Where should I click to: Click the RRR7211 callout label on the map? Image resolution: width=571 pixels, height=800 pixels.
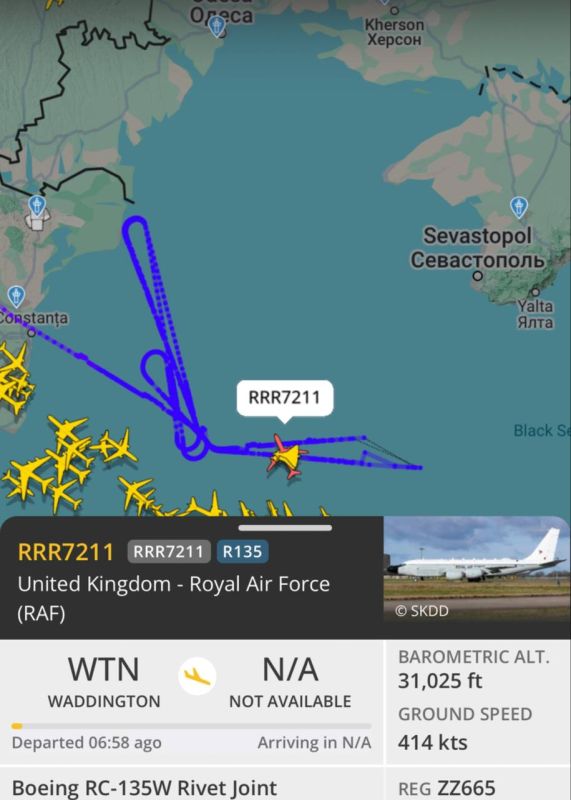(x=285, y=398)
